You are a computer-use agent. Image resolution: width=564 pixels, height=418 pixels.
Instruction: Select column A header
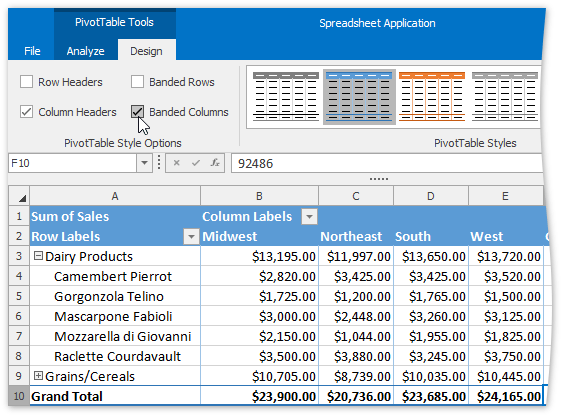[x=115, y=196]
